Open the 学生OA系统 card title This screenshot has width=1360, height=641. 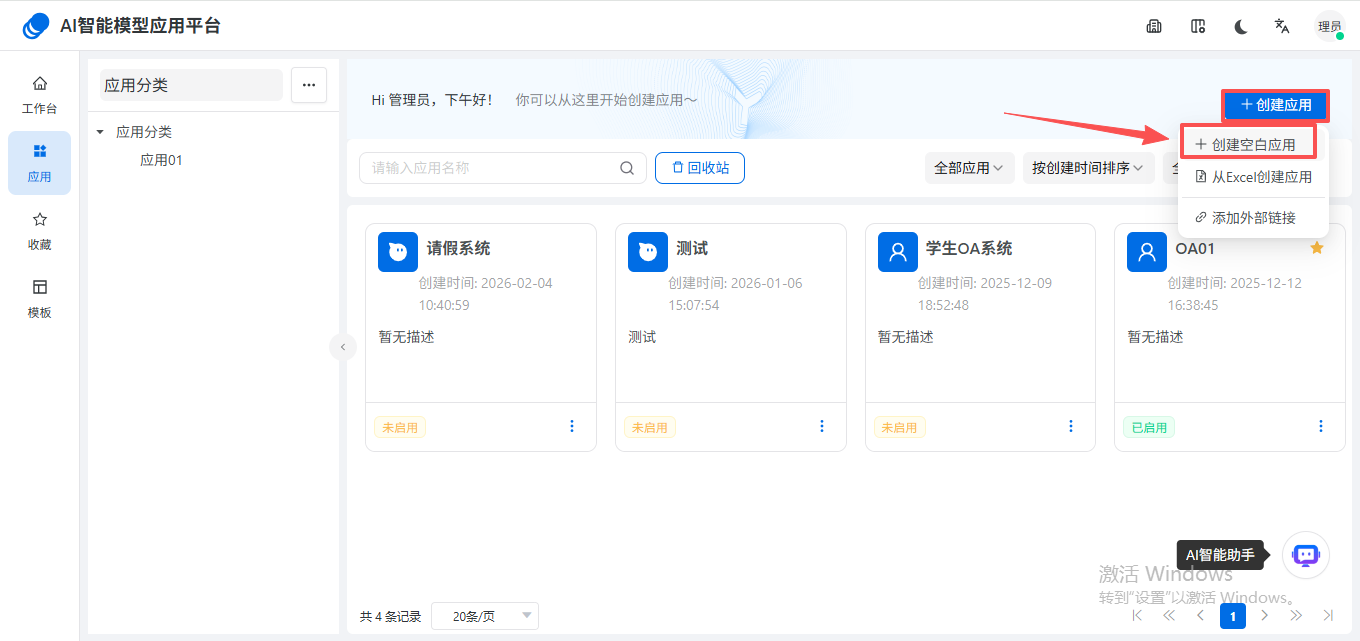point(969,248)
